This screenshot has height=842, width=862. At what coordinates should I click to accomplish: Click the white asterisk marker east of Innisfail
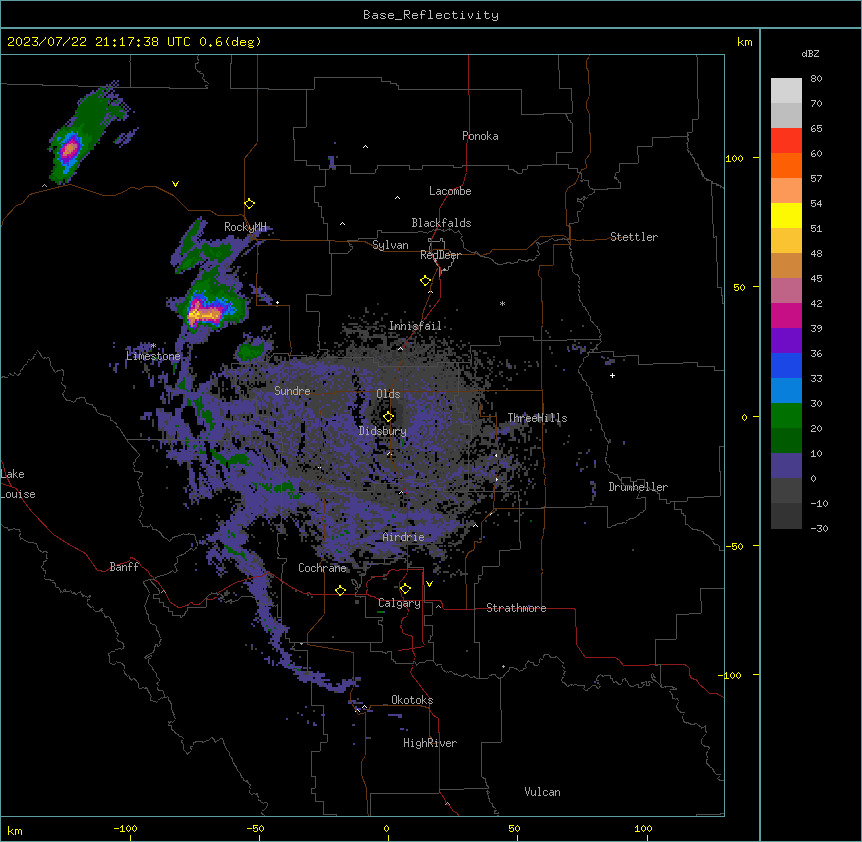(502, 303)
